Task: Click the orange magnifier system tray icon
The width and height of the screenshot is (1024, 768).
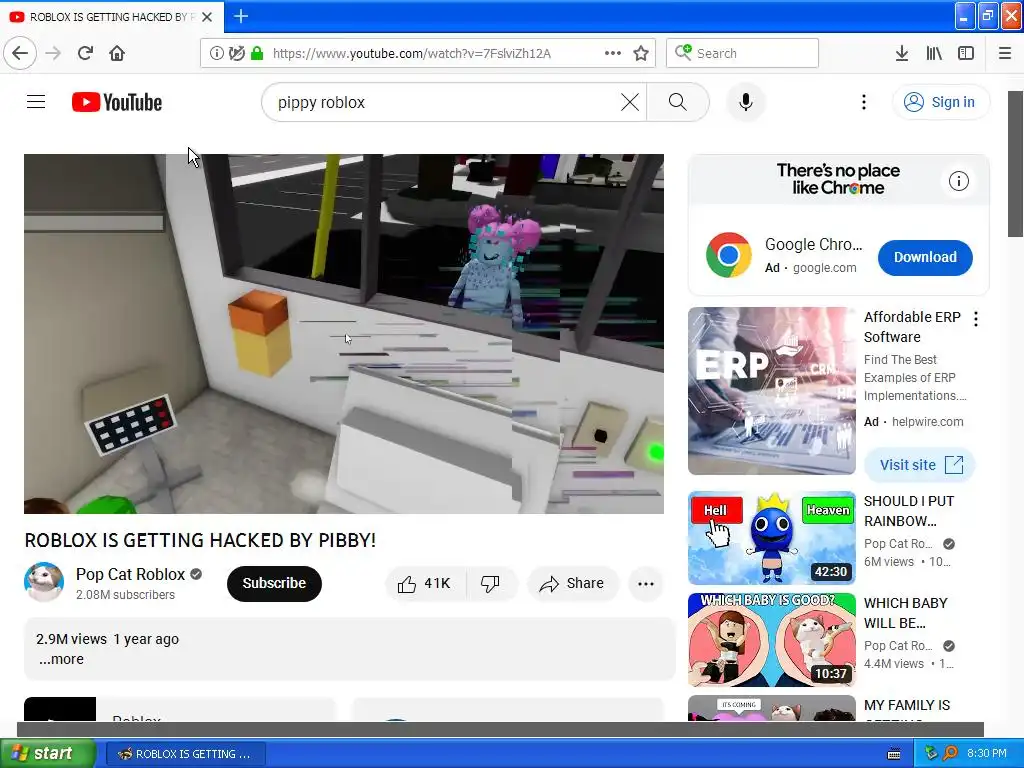Action: tap(950, 754)
